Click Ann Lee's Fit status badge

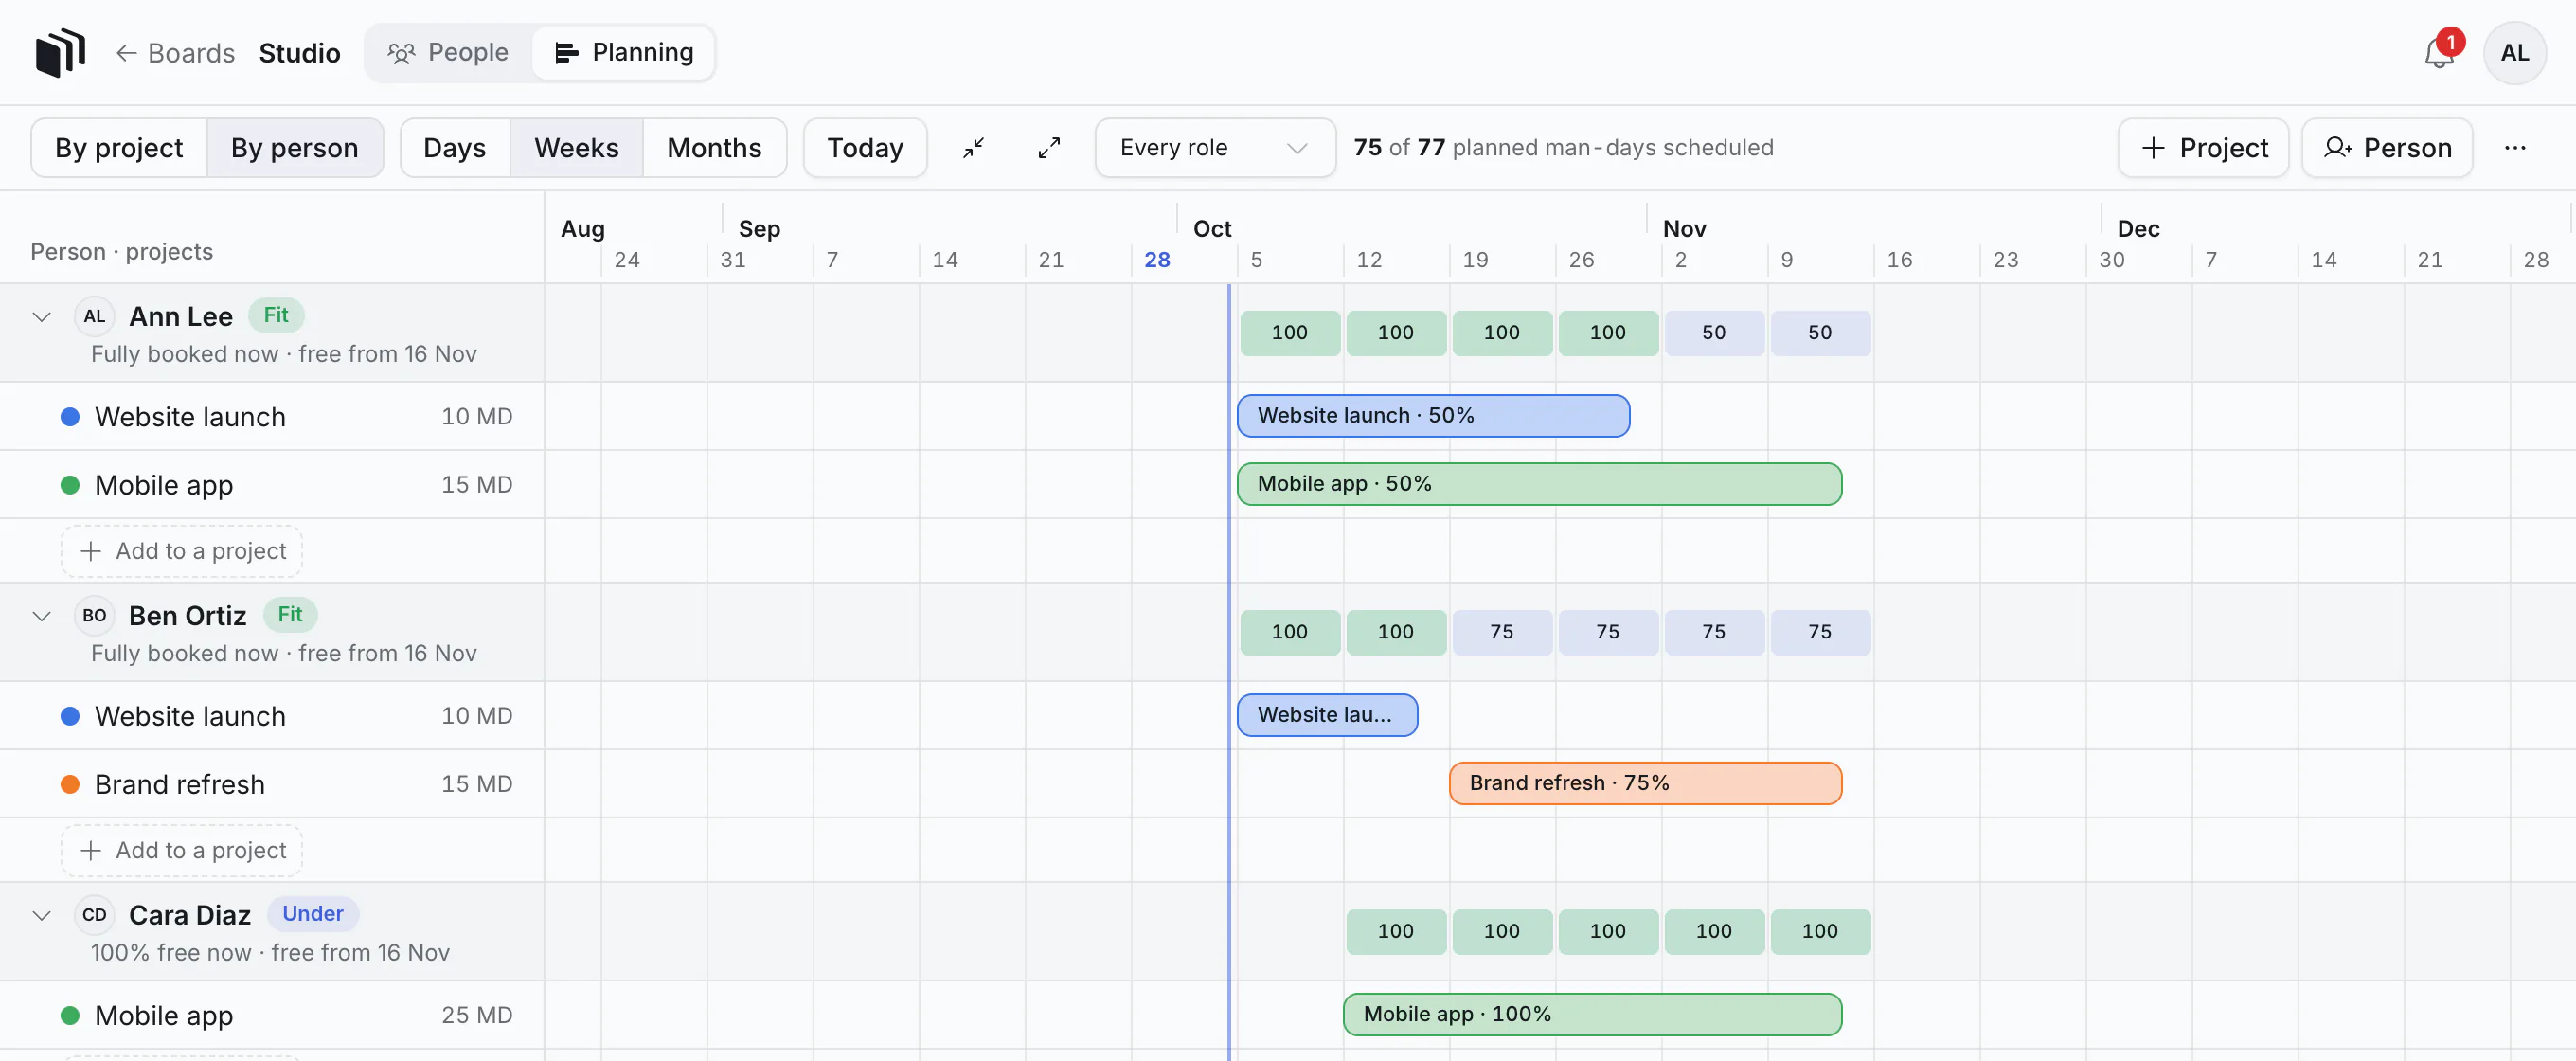pyautogui.click(x=276, y=315)
